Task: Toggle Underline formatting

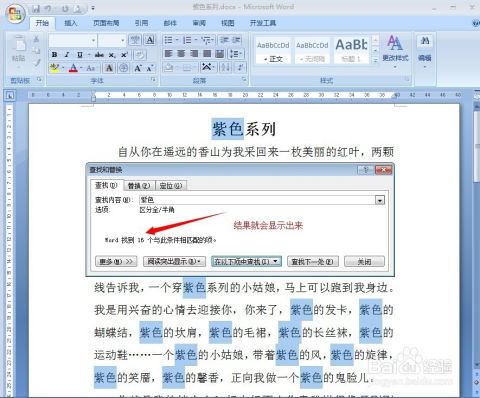Action: pos(79,55)
